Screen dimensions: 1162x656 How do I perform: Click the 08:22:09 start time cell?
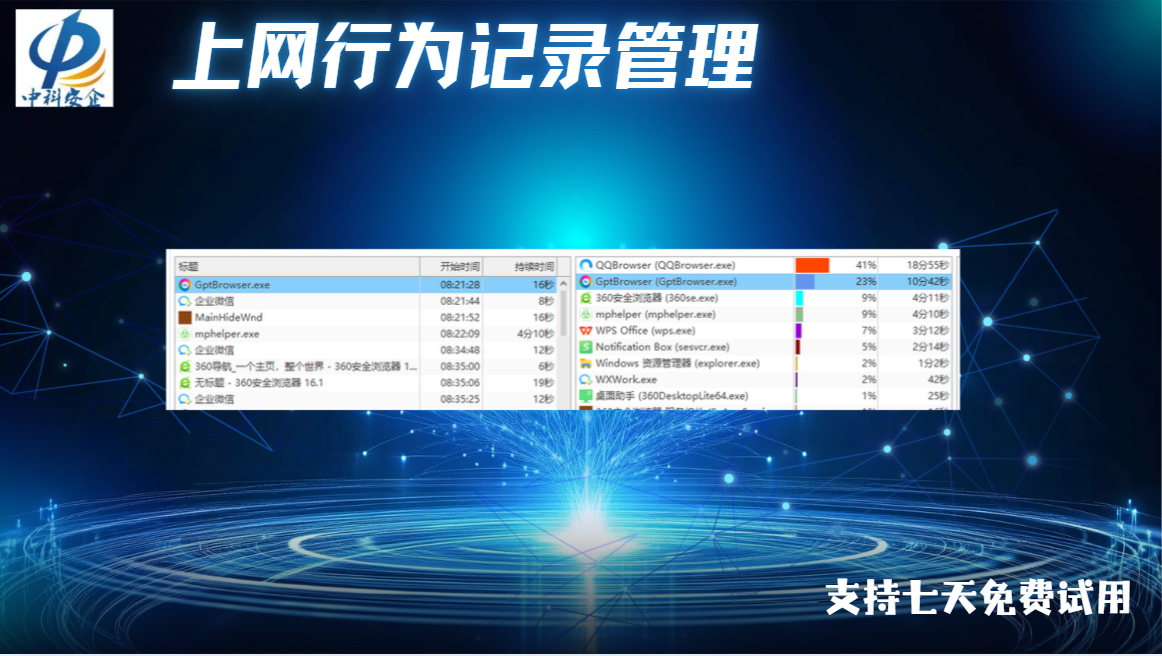click(x=460, y=334)
